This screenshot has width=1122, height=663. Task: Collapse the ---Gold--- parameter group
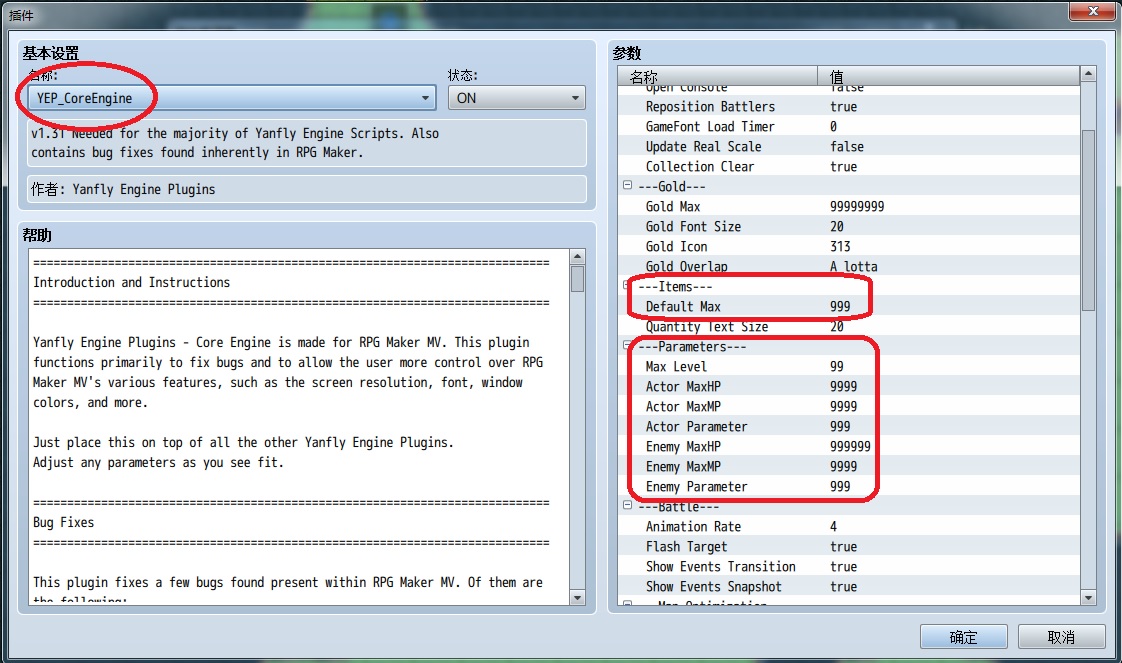point(628,185)
